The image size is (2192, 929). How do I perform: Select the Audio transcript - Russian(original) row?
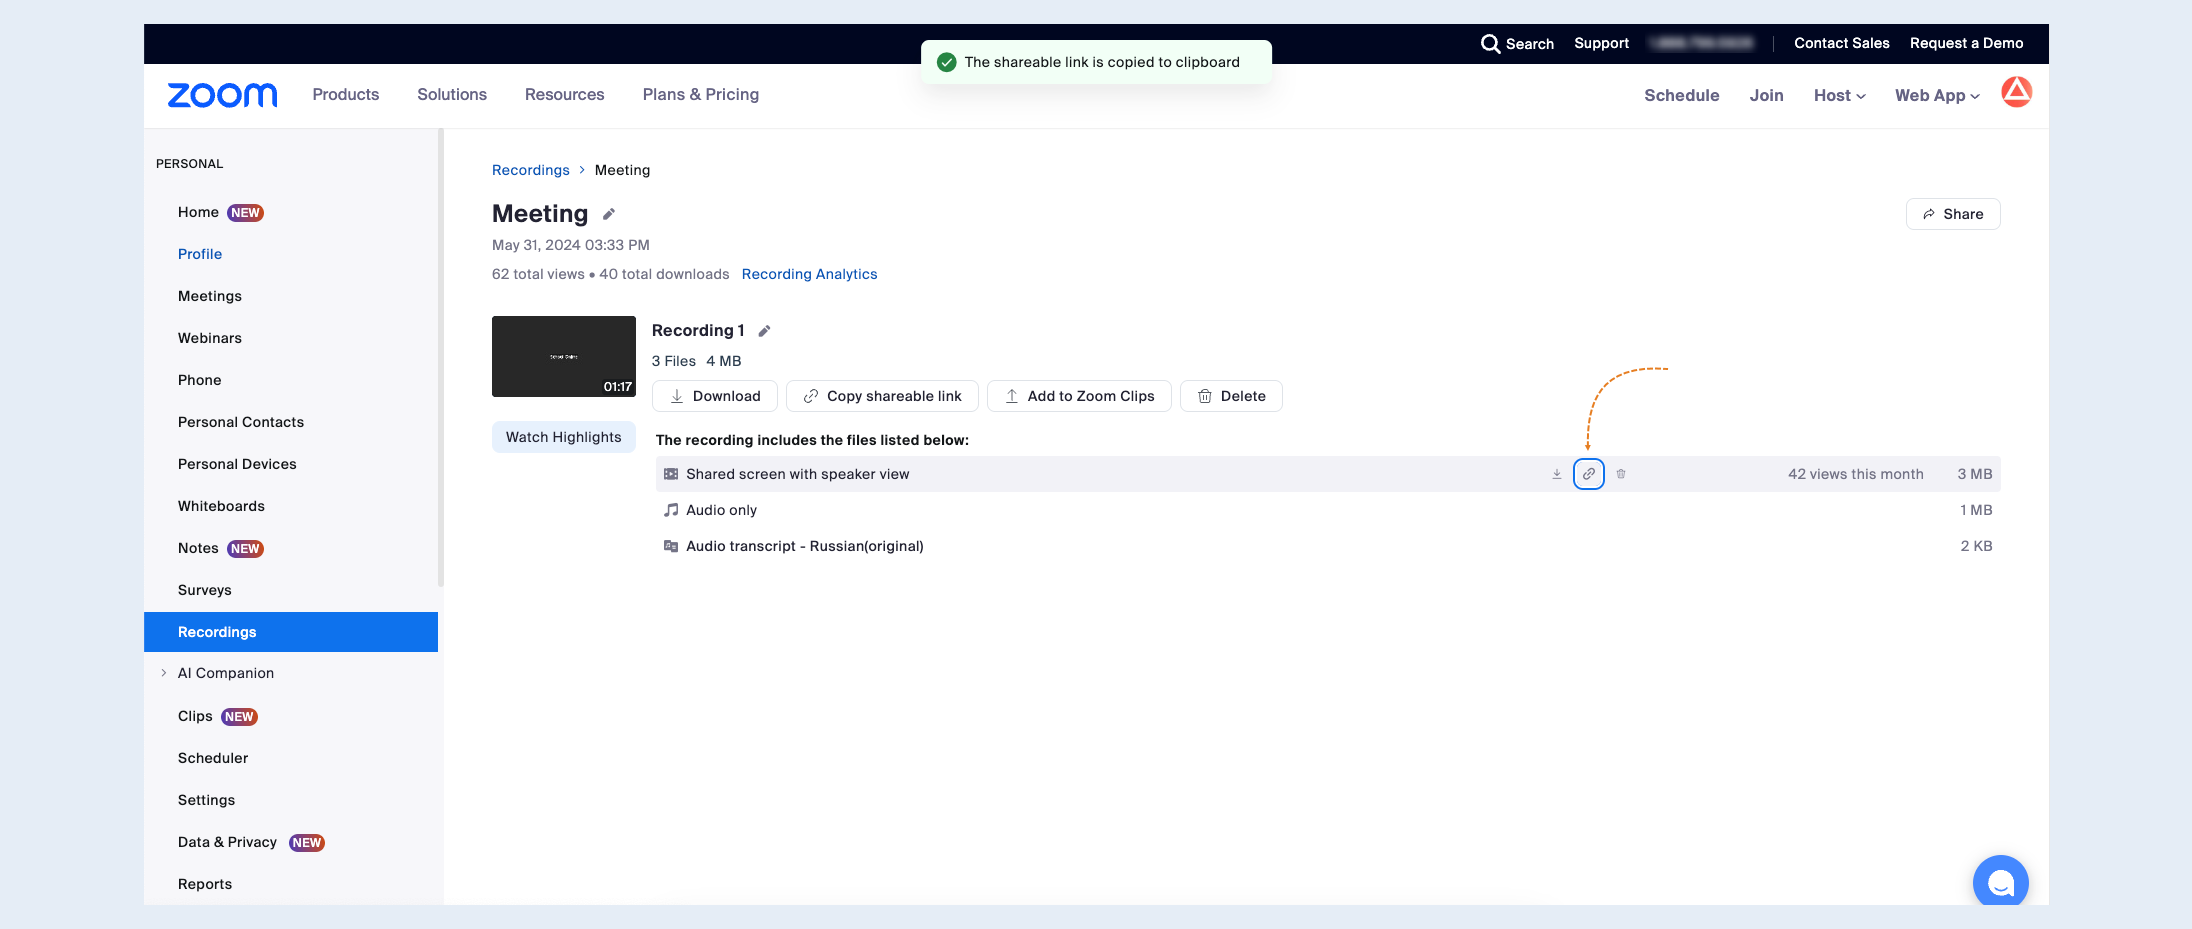point(1328,546)
